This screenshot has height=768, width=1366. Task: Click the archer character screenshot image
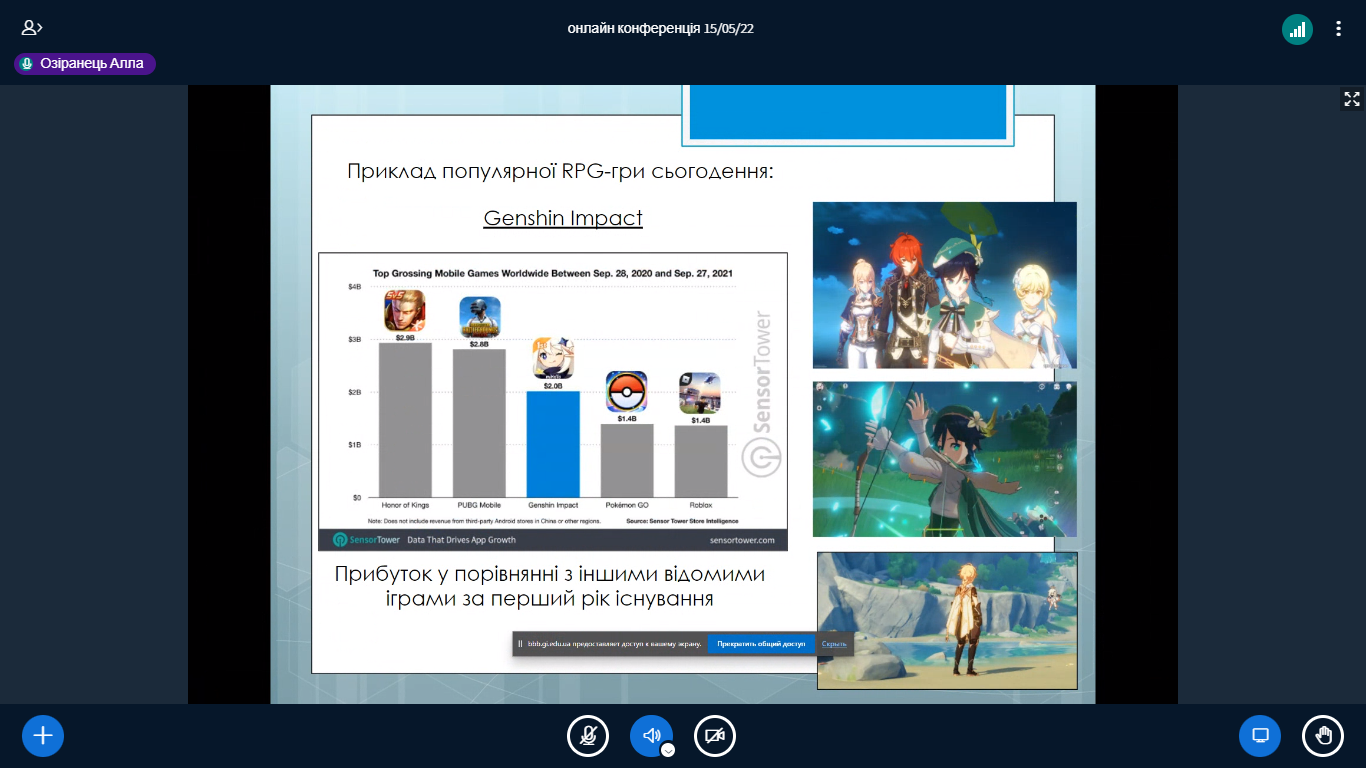point(945,459)
